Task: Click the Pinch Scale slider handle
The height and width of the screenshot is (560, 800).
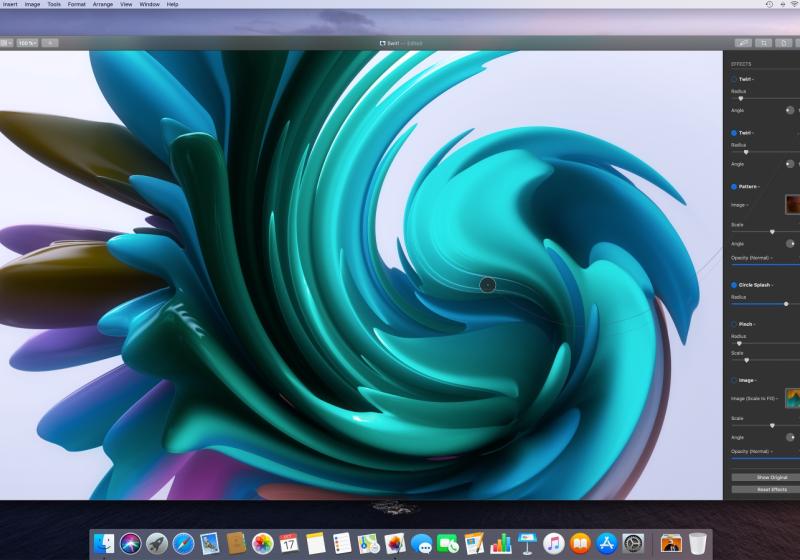Action: [x=746, y=360]
